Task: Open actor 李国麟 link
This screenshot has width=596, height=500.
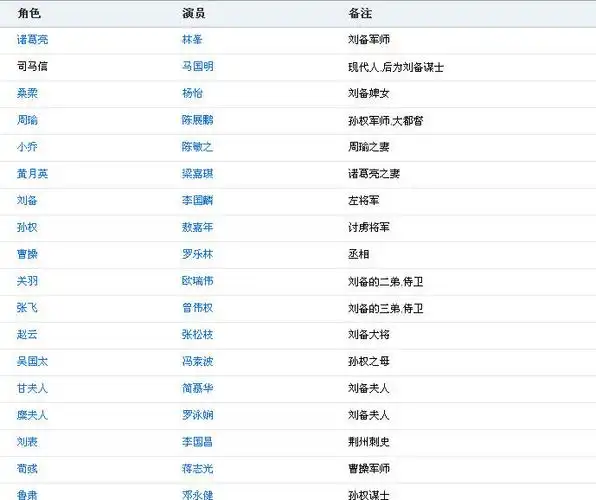Action: coord(198,200)
